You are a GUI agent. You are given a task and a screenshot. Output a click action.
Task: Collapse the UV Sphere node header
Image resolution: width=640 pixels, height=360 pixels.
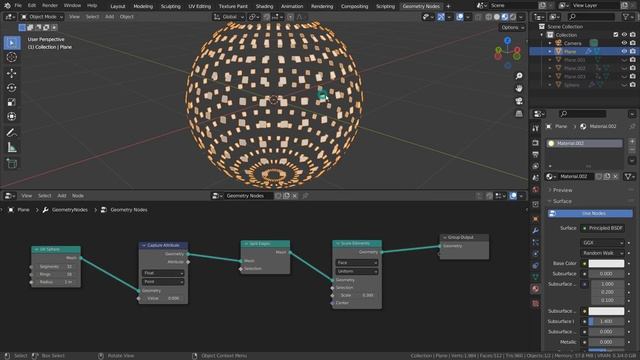[x=36, y=249]
